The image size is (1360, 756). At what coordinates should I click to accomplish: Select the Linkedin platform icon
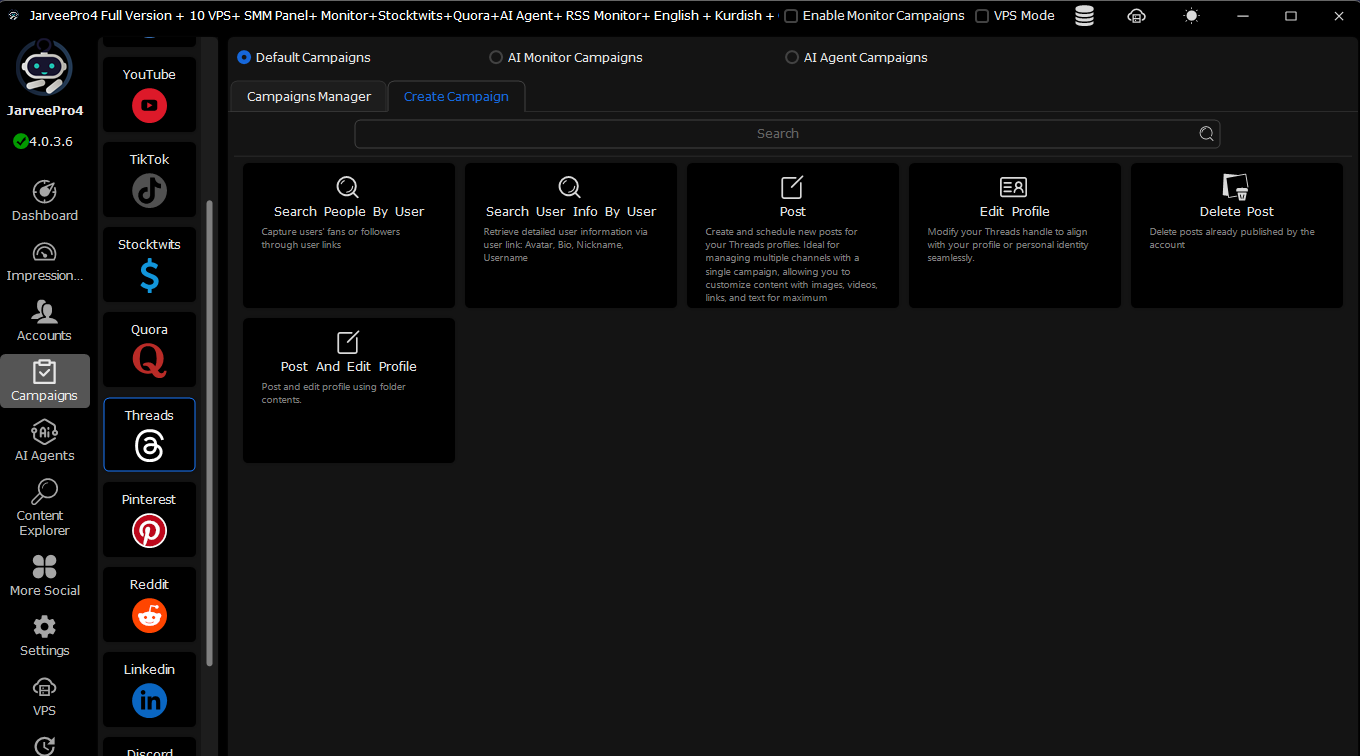coord(149,701)
